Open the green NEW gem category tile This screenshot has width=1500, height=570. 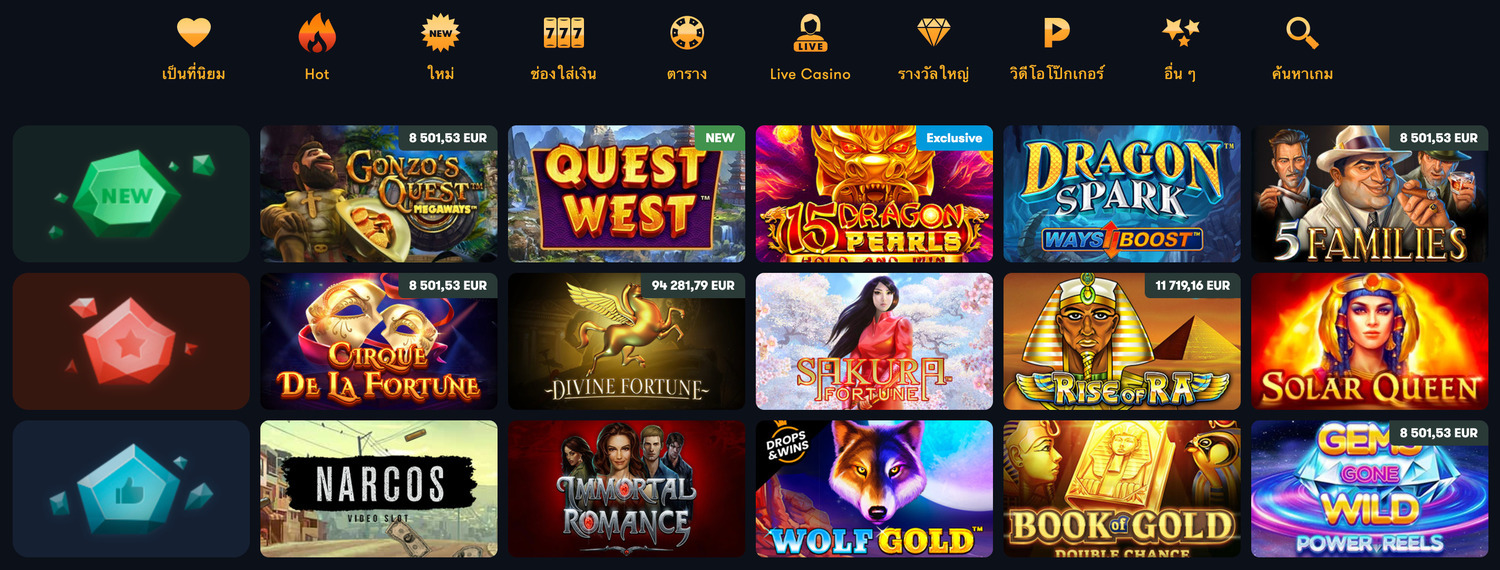131,194
